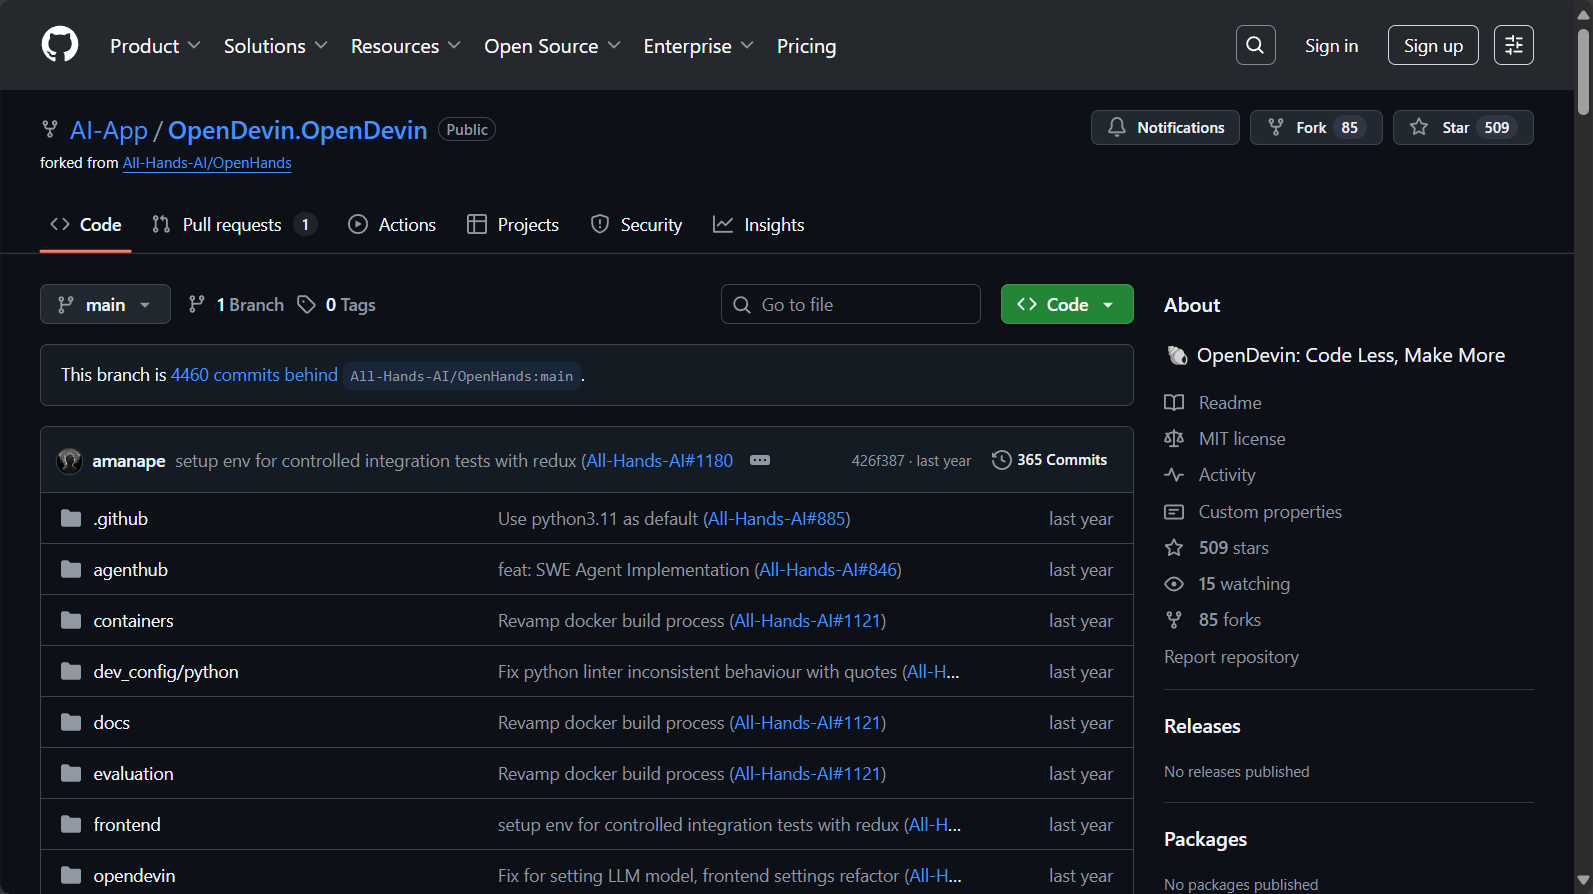Viewport: 1593px width, 894px height.
Task: Open amanape user avatar
Action: pyautogui.click(x=69, y=460)
